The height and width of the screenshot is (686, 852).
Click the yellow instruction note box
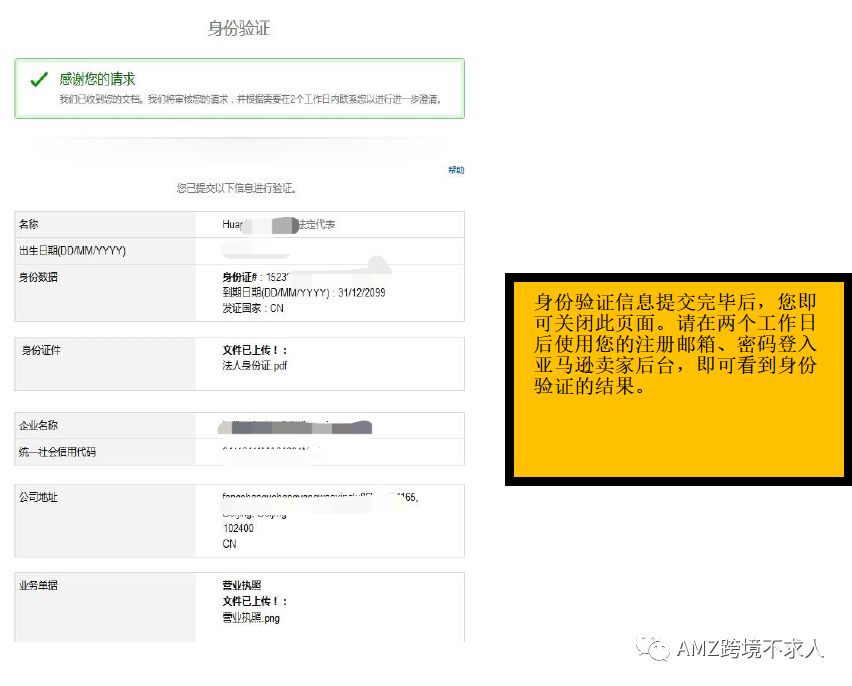(x=677, y=379)
